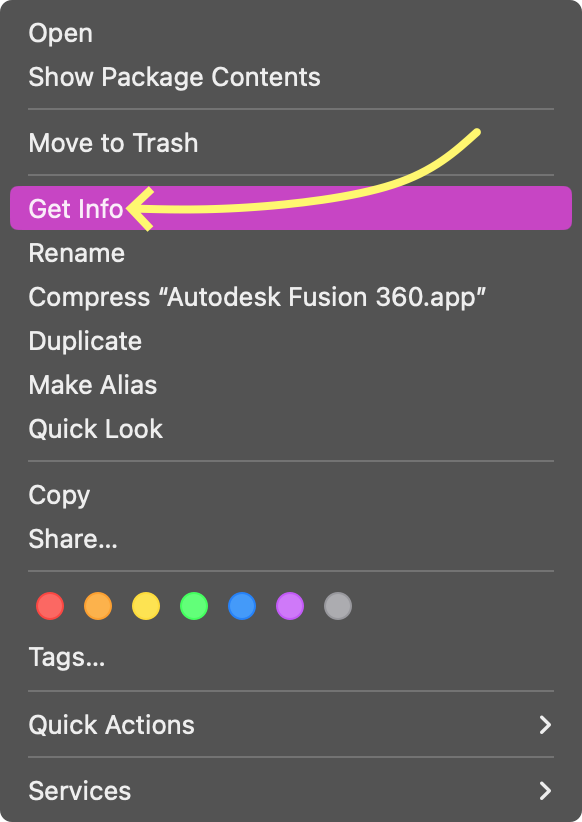Open the Tags… dialog
The height and width of the screenshot is (822, 582).
click(67, 657)
